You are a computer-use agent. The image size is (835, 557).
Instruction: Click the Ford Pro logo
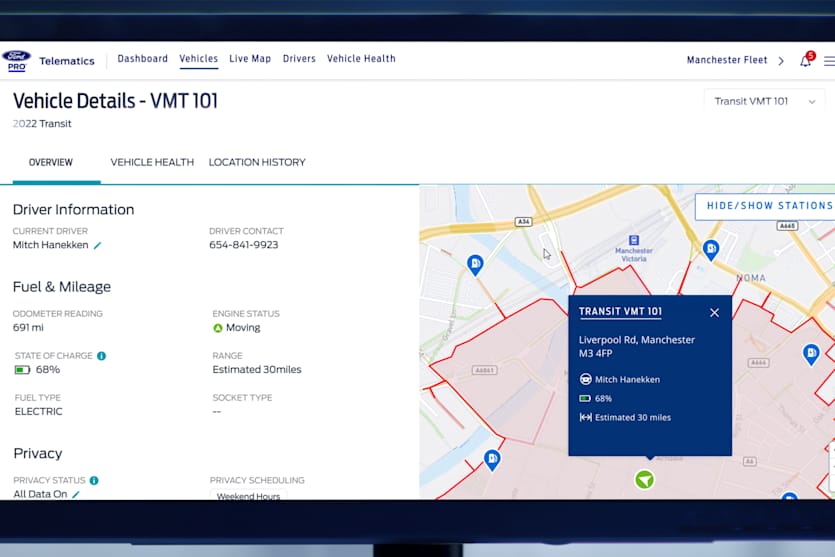tap(17, 60)
